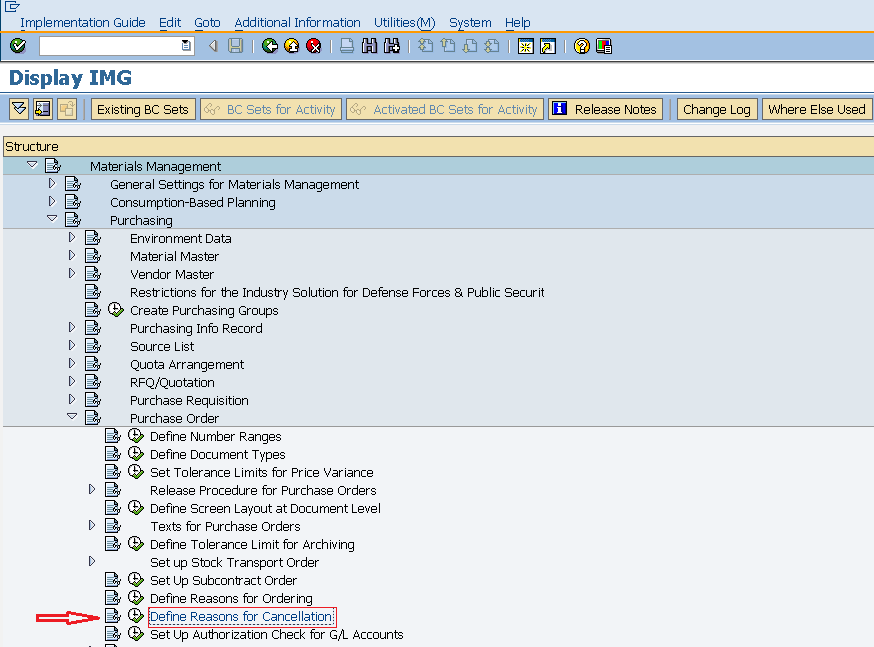Image resolution: width=874 pixels, height=647 pixels.
Task: Execute the Define Reasons for Cancellation activity icon
Action: pyautogui.click(x=136, y=616)
